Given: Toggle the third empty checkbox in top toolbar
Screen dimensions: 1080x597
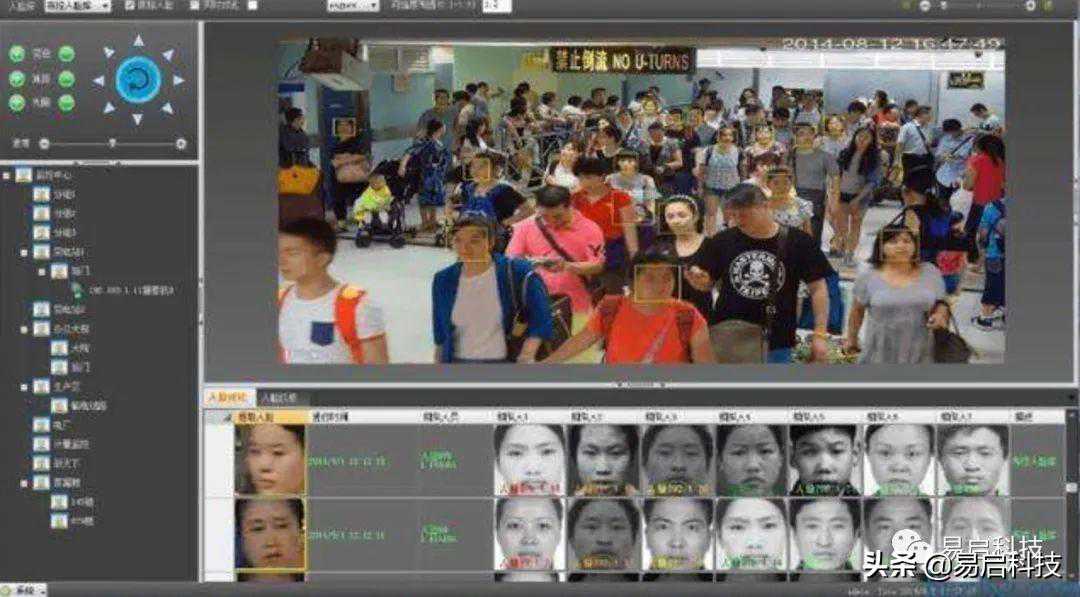Looking at the screenshot, I should pos(252,5).
